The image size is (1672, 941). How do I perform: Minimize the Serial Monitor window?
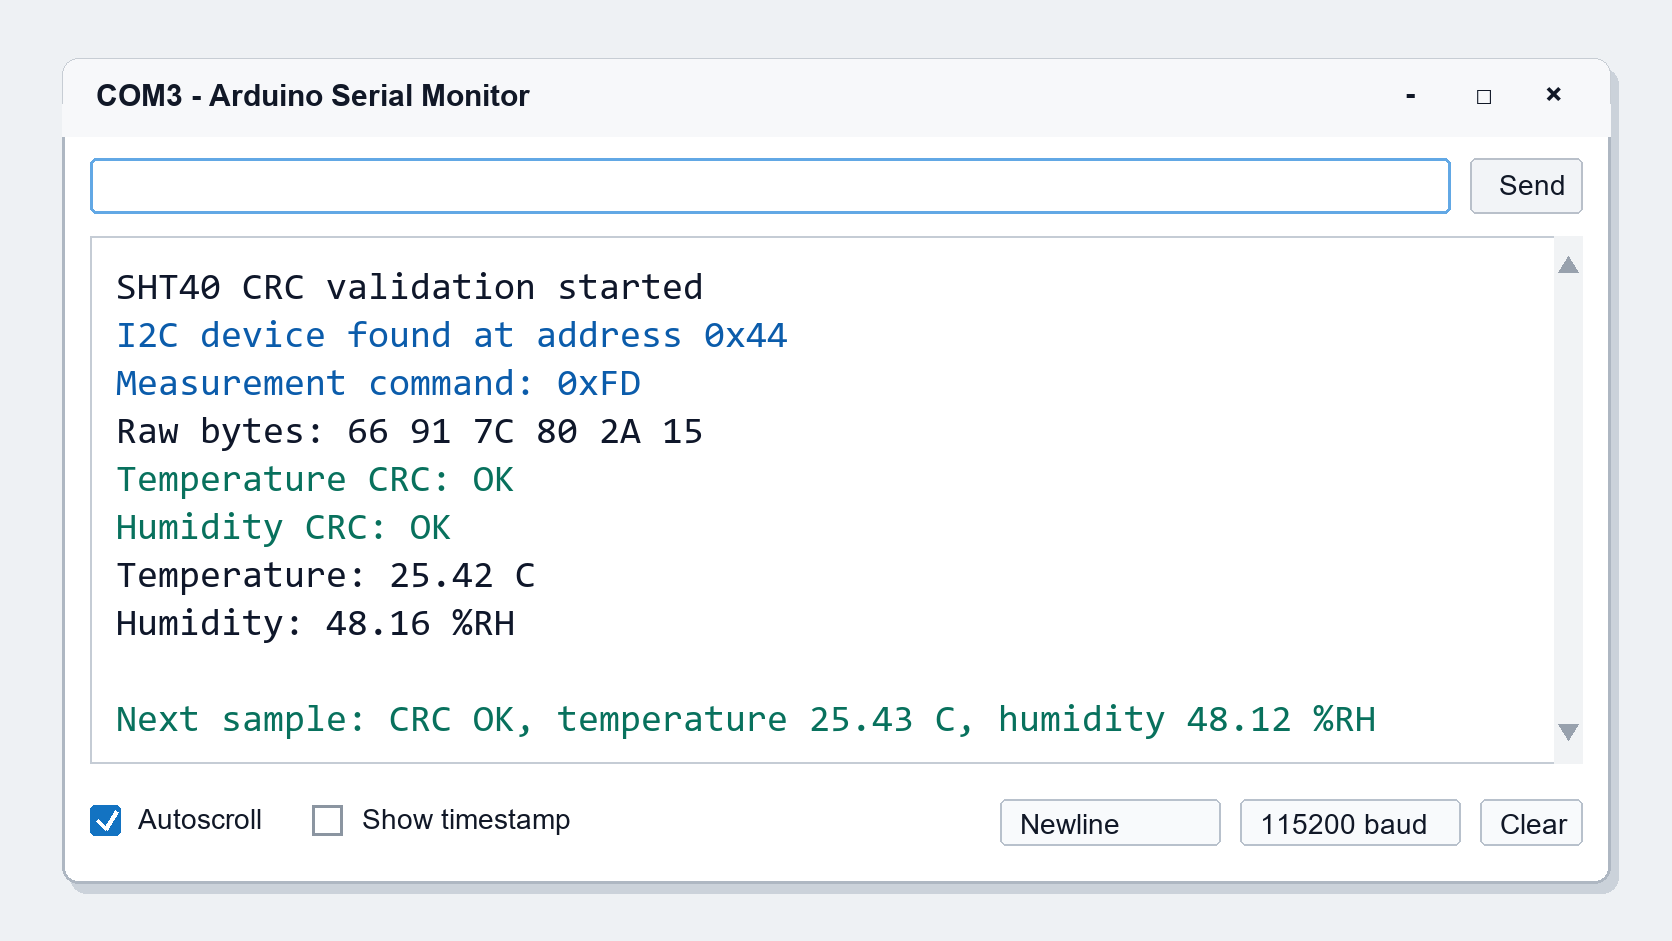1410,96
